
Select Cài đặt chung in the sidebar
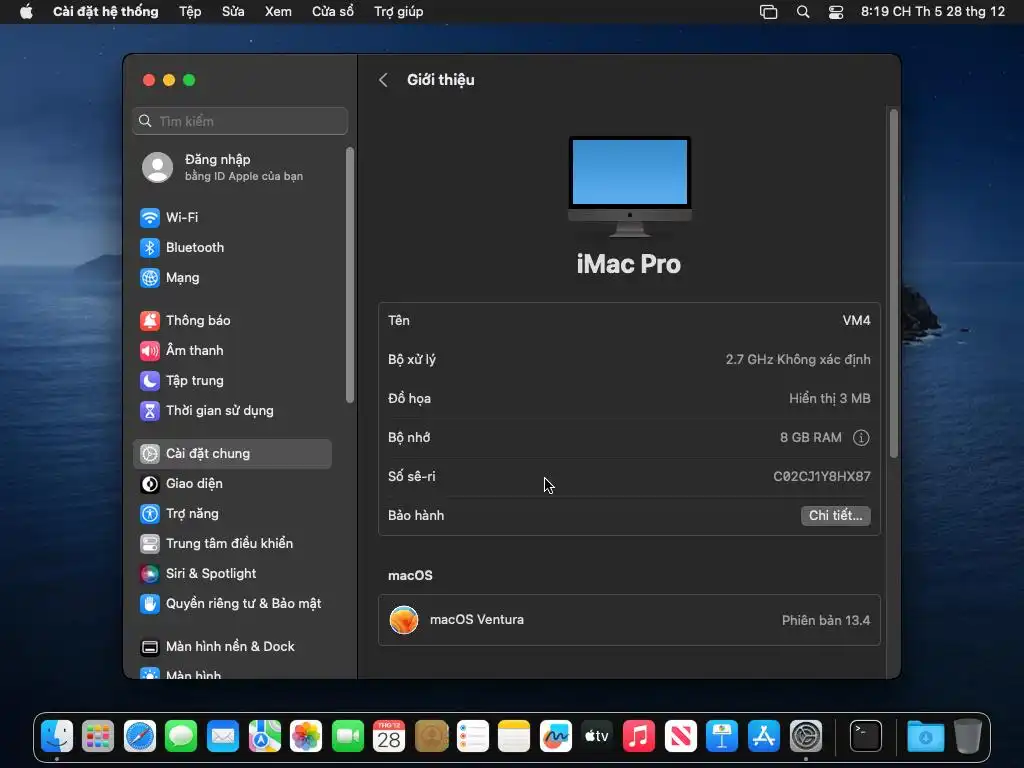tap(232, 454)
